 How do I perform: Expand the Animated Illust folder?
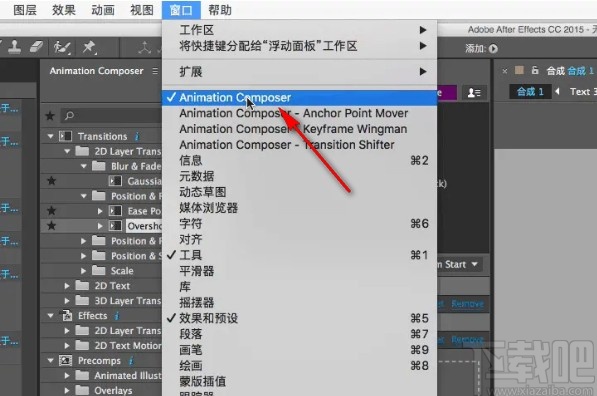click(x=67, y=375)
